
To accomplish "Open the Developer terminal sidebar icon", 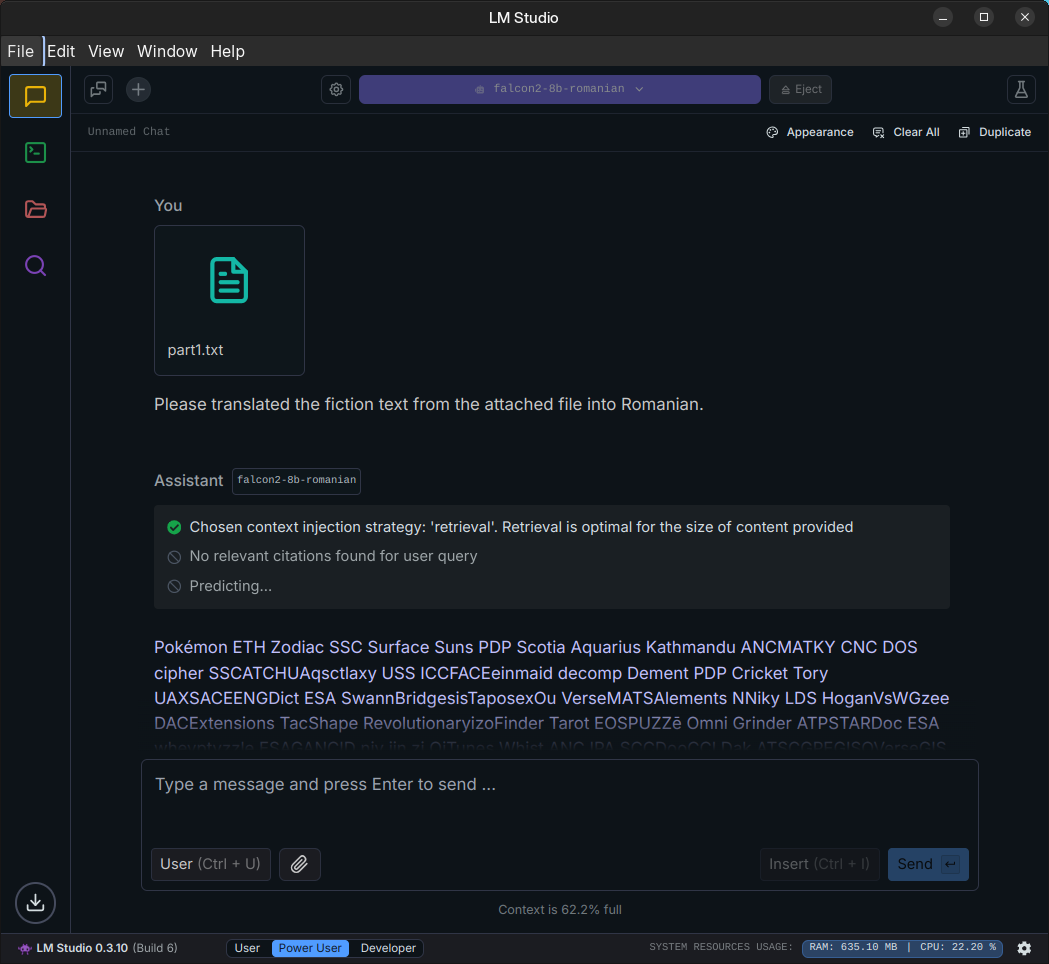I will (x=35, y=153).
